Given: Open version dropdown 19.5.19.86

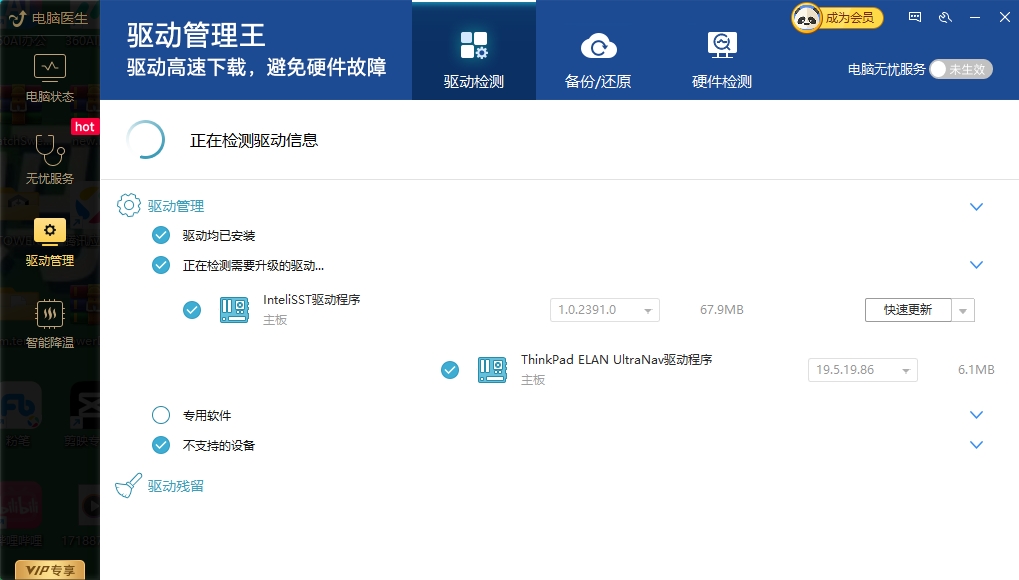Looking at the screenshot, I should (x=863, y=370).
